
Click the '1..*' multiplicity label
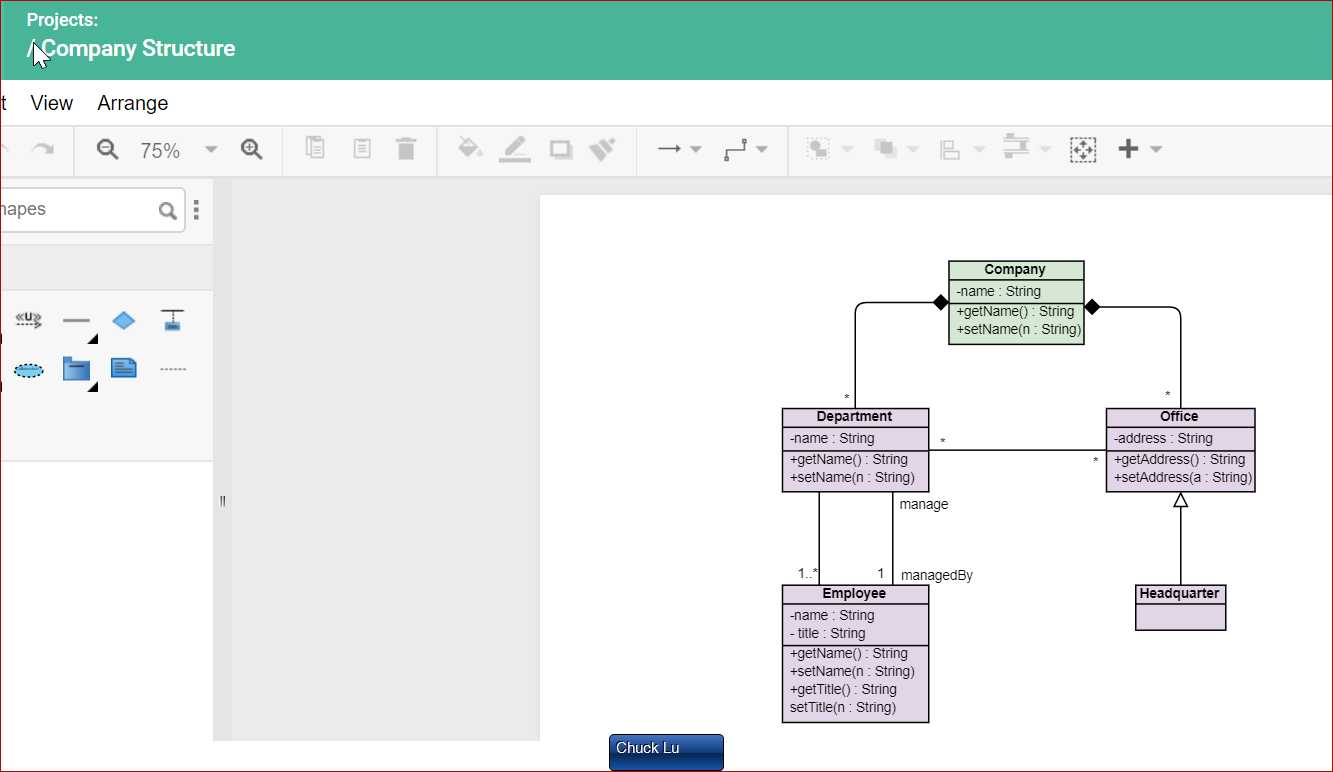[x=808, y=574]
